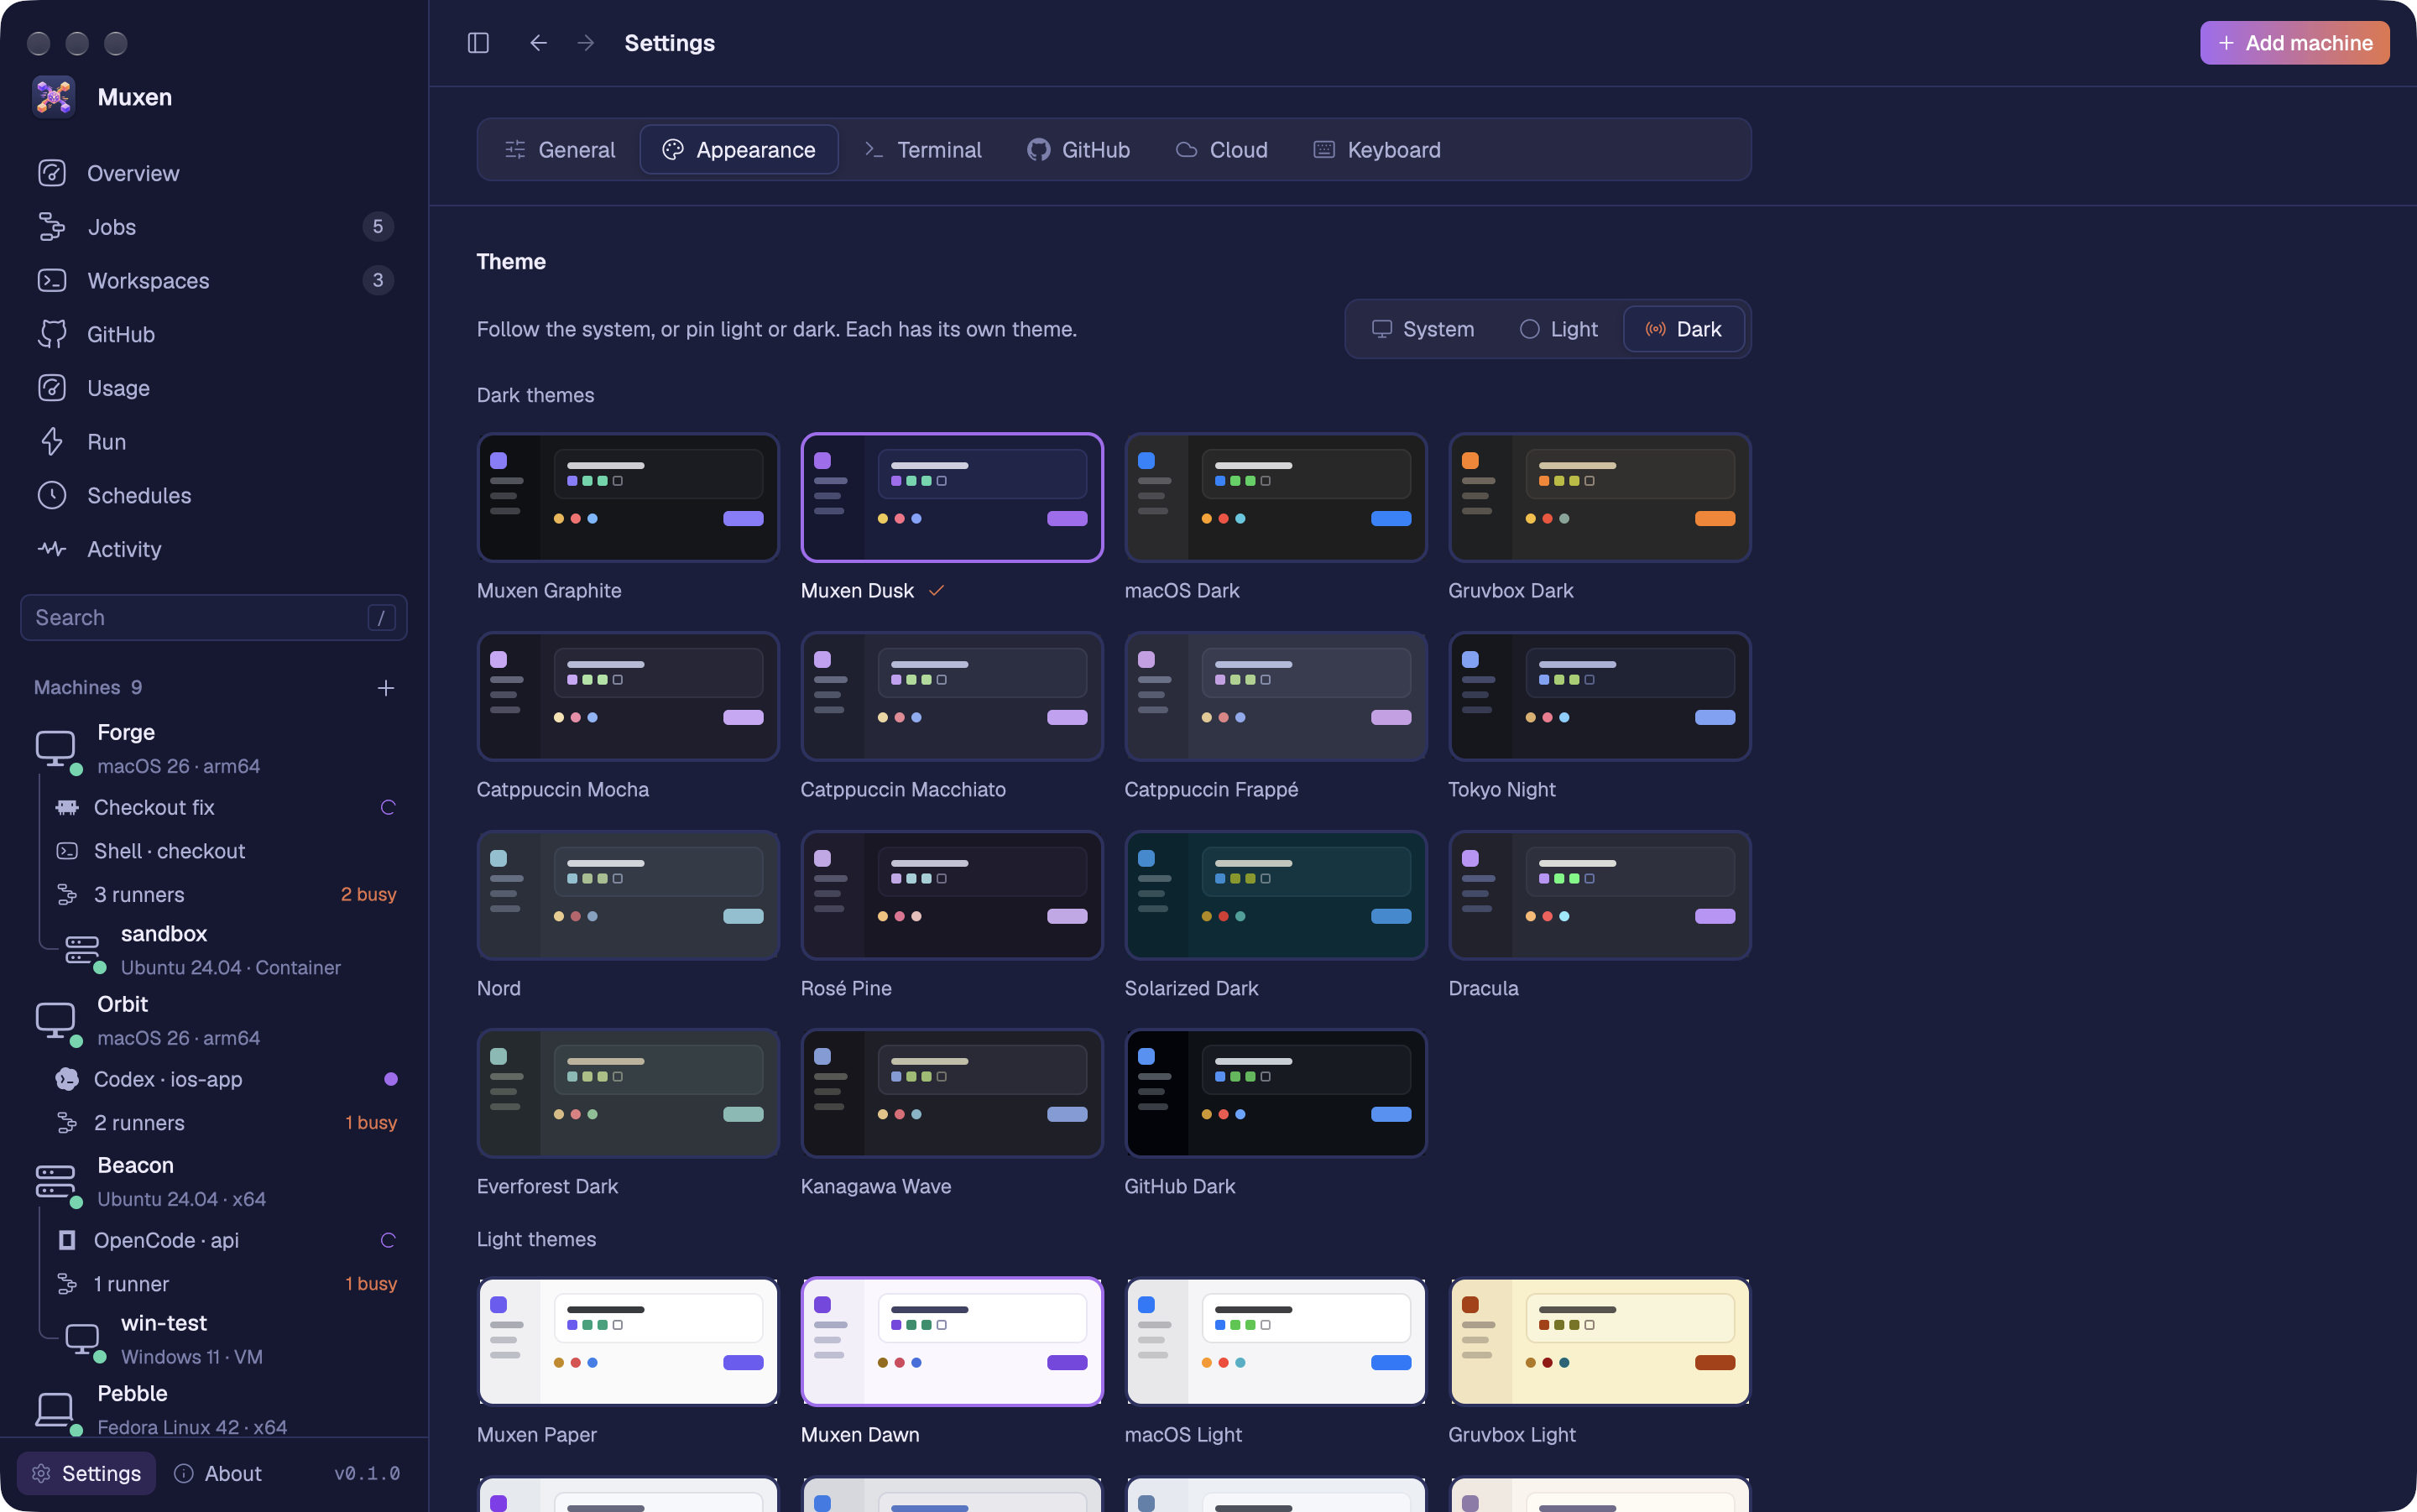Choose the Solarized Dark theme

point(1276,895)
